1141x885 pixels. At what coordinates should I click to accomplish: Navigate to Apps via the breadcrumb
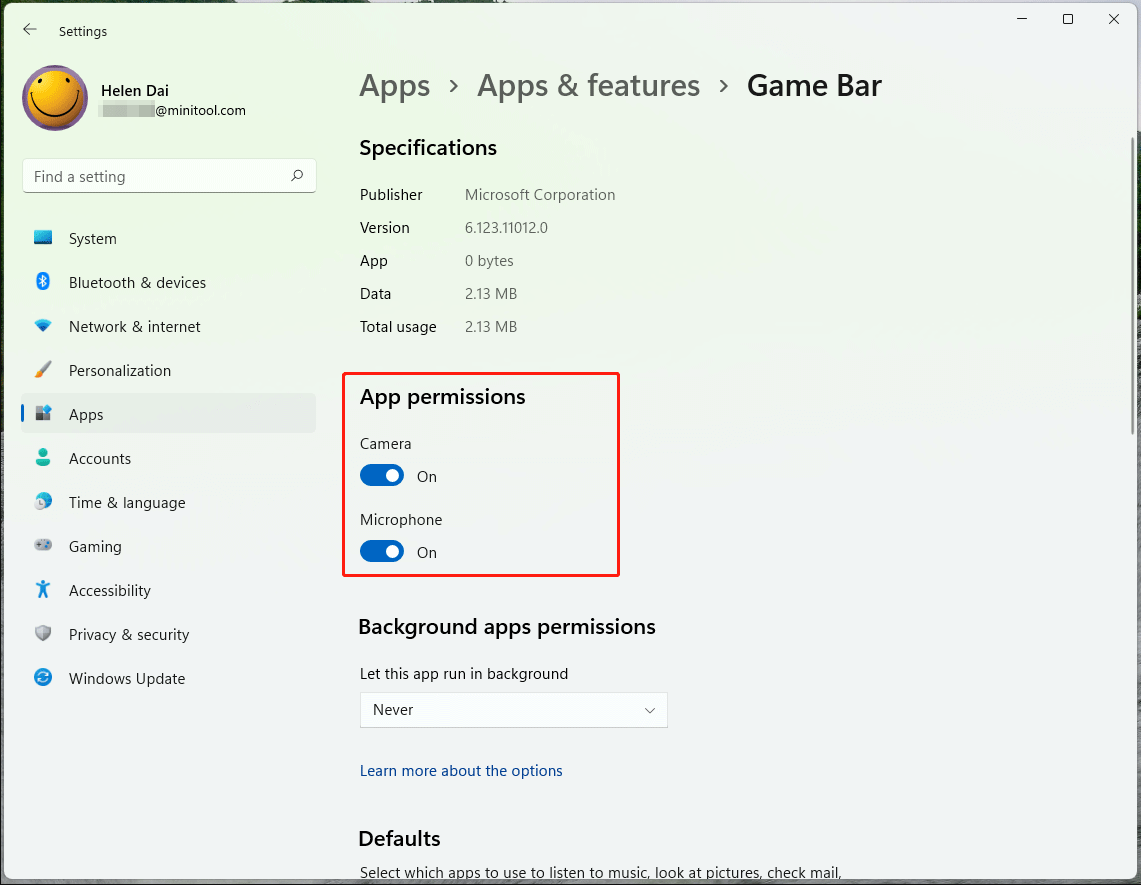tap(394, 86)
